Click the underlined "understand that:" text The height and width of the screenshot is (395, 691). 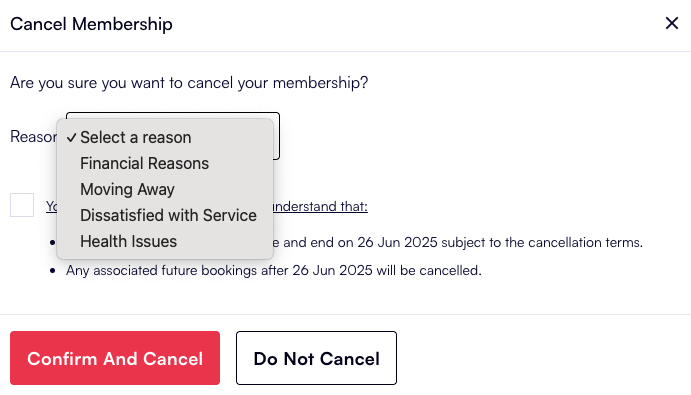(320, 206)
